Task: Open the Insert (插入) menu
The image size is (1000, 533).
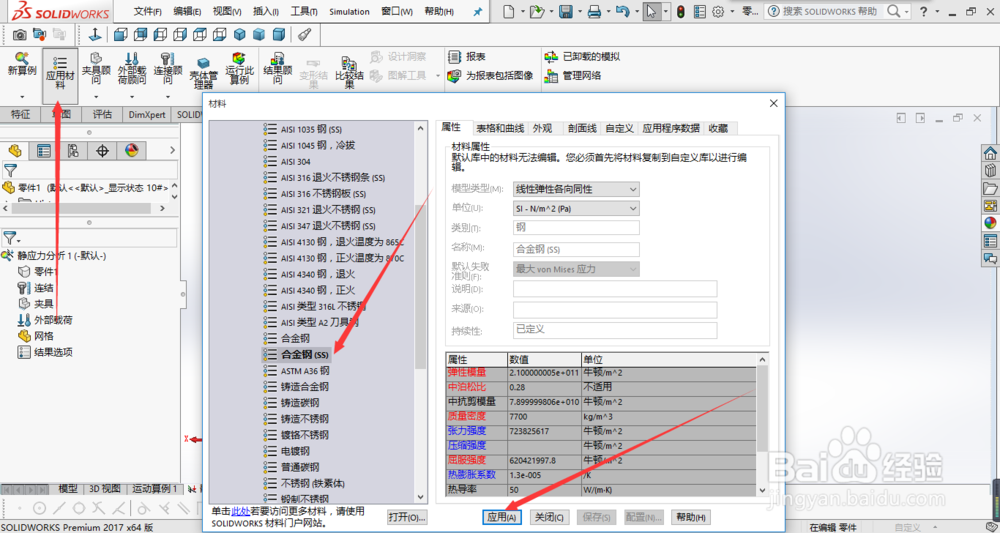Action: [266, 11]
